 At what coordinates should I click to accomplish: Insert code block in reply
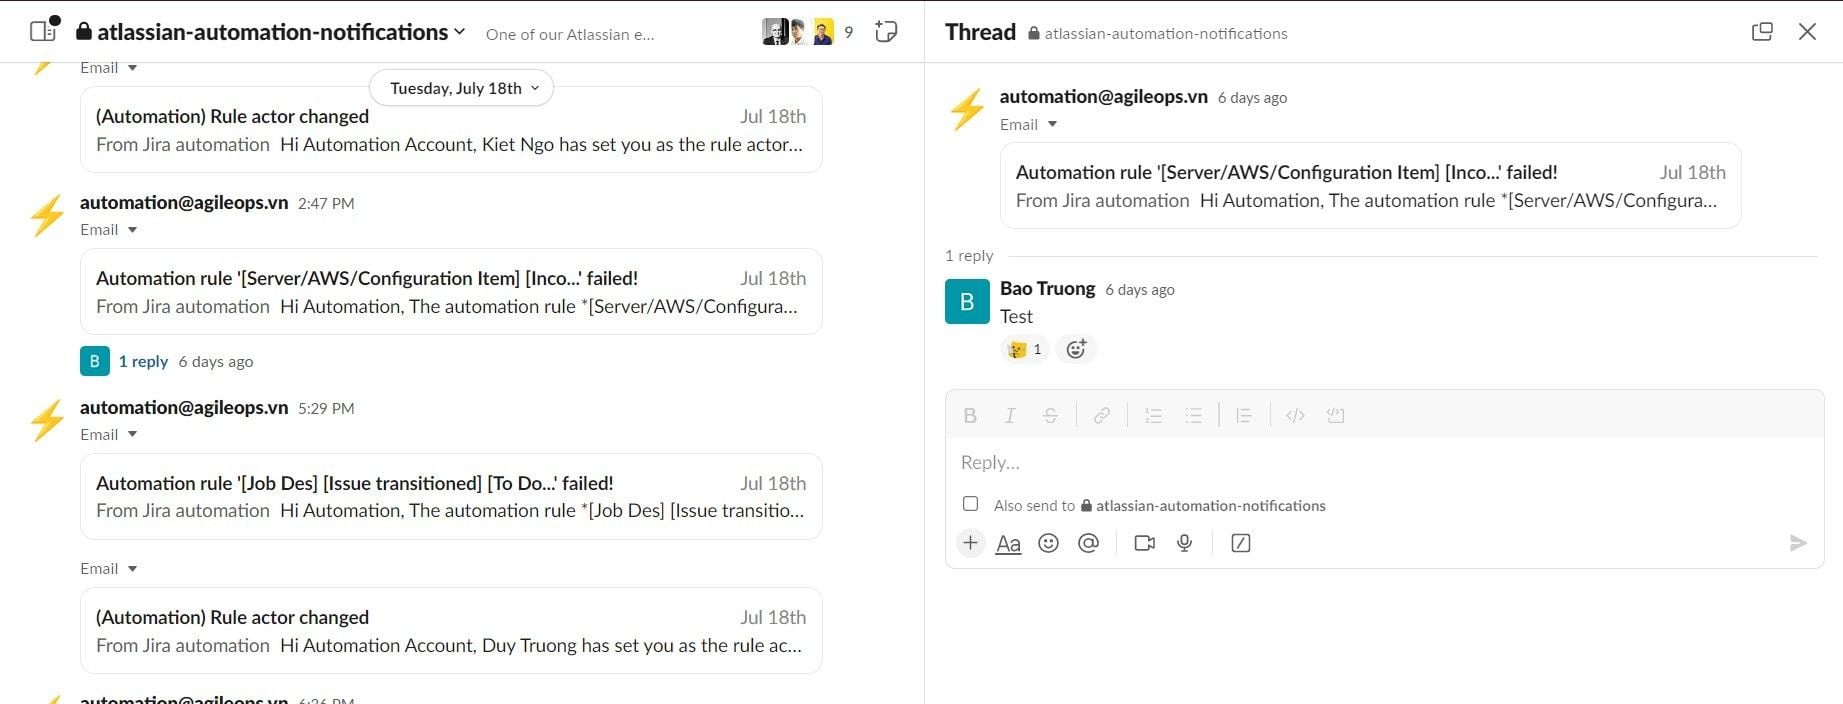coord(1335,416)
